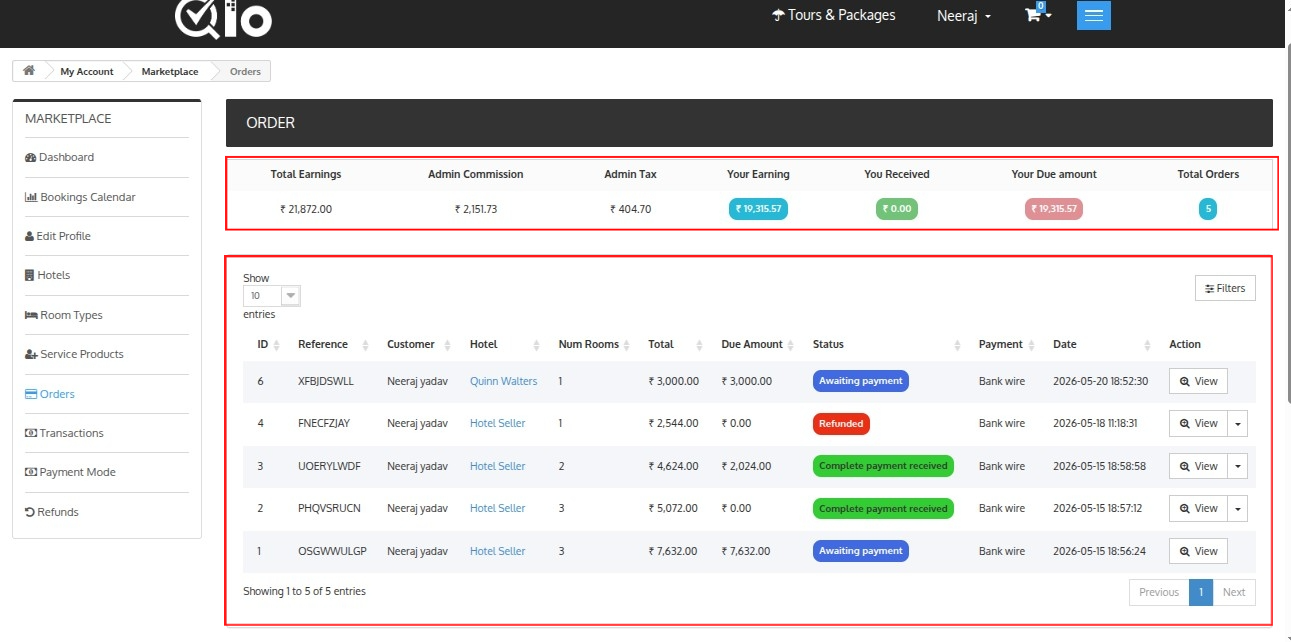Sort table by Status column

(887, 344)
